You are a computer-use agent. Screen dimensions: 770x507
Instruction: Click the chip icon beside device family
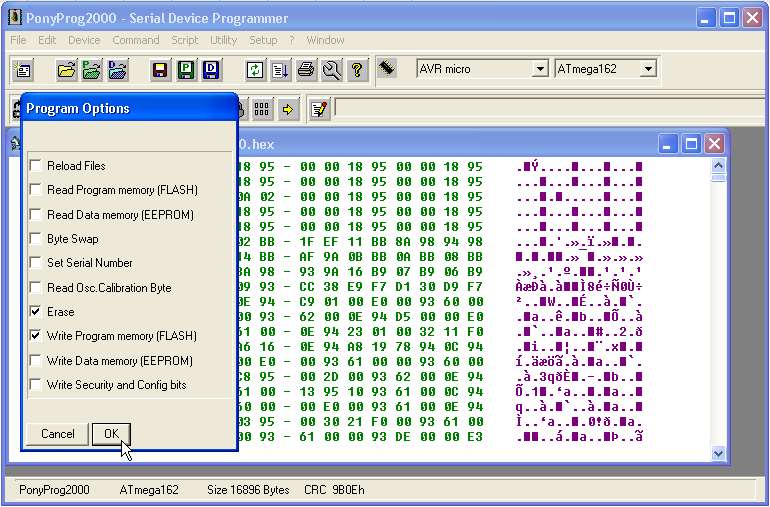click(x=387, y=68)
